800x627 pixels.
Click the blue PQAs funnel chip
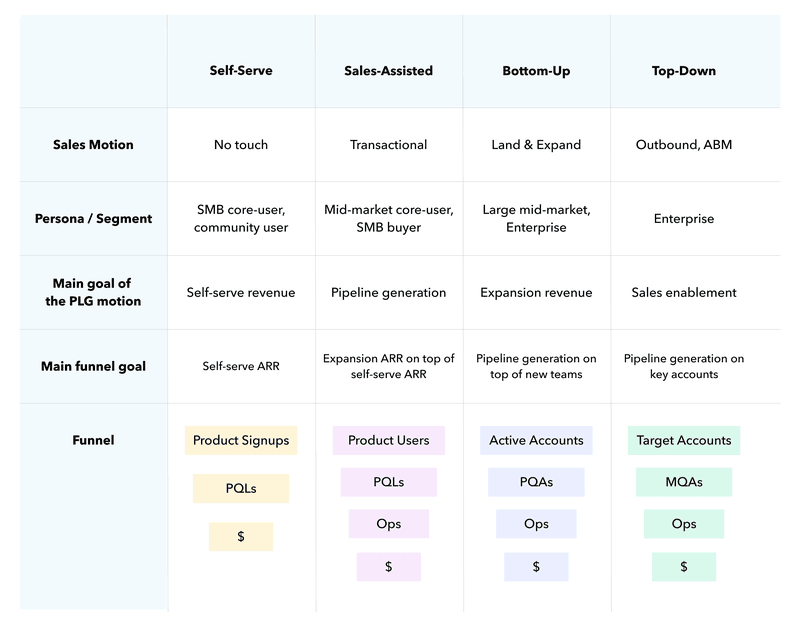coord(536,482)
